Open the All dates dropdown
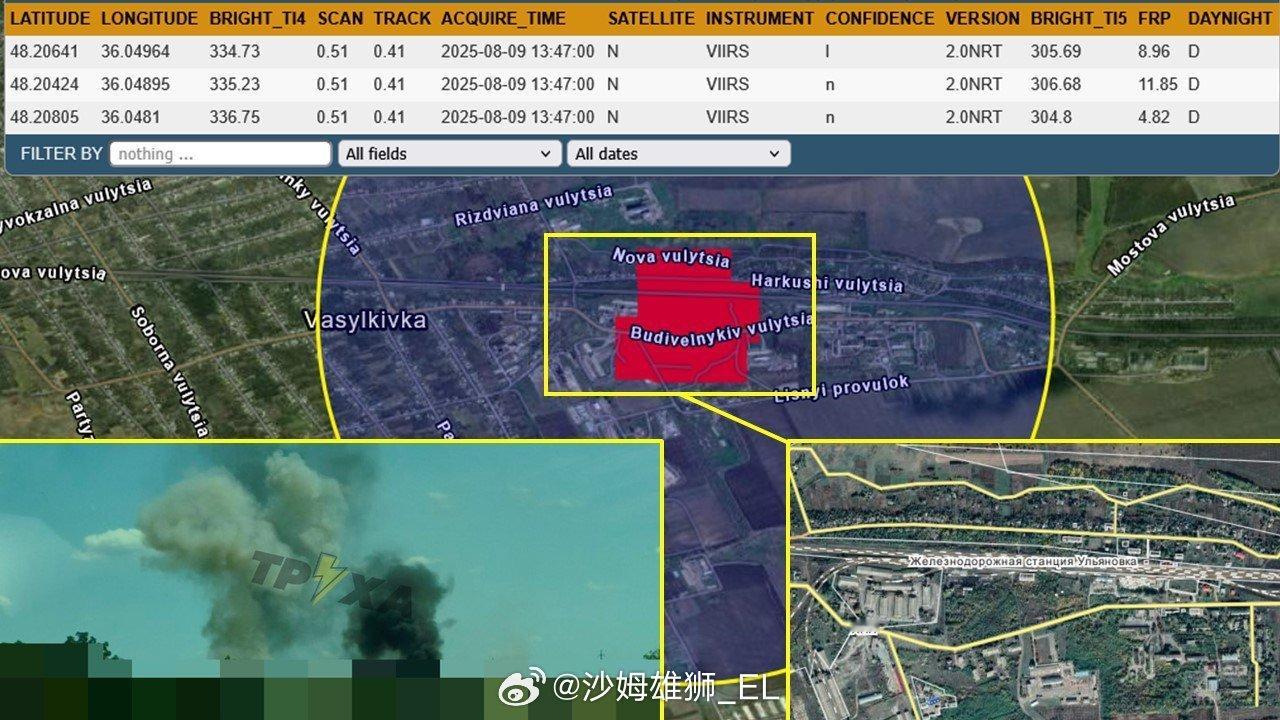1280x720 pixels. pos(678,154)
